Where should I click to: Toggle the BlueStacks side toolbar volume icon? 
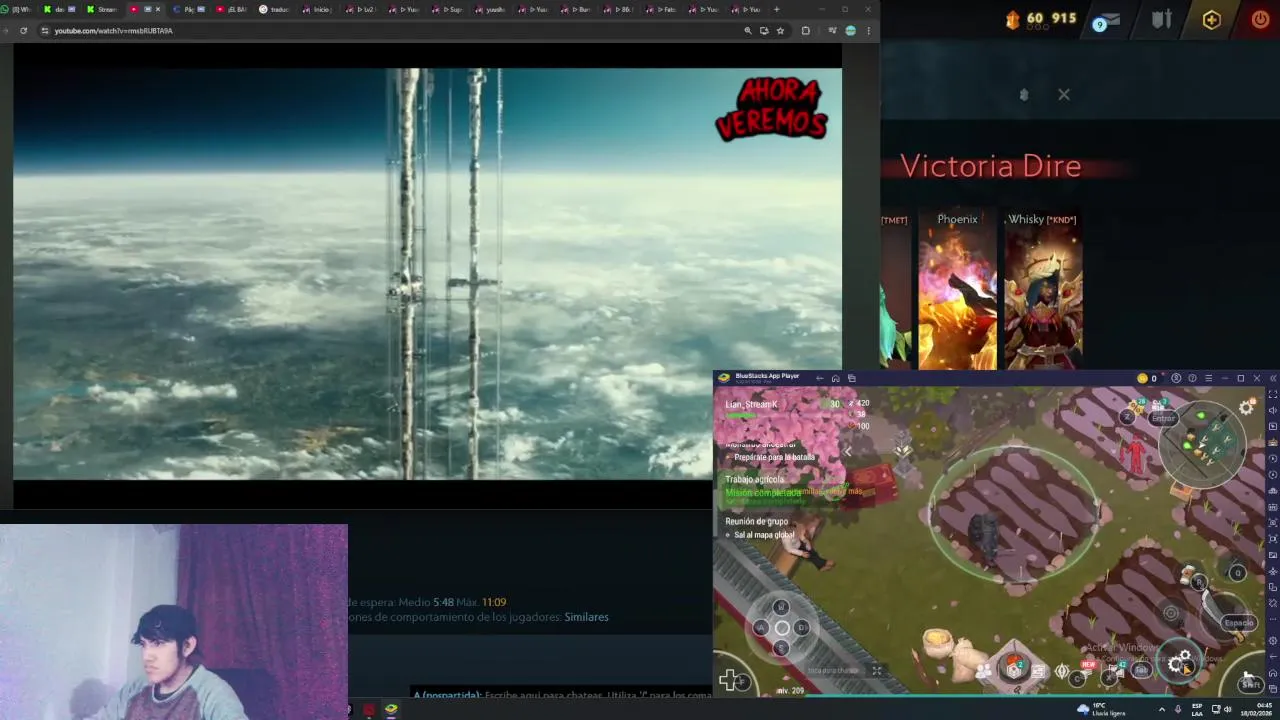(x=1272, y=411)
